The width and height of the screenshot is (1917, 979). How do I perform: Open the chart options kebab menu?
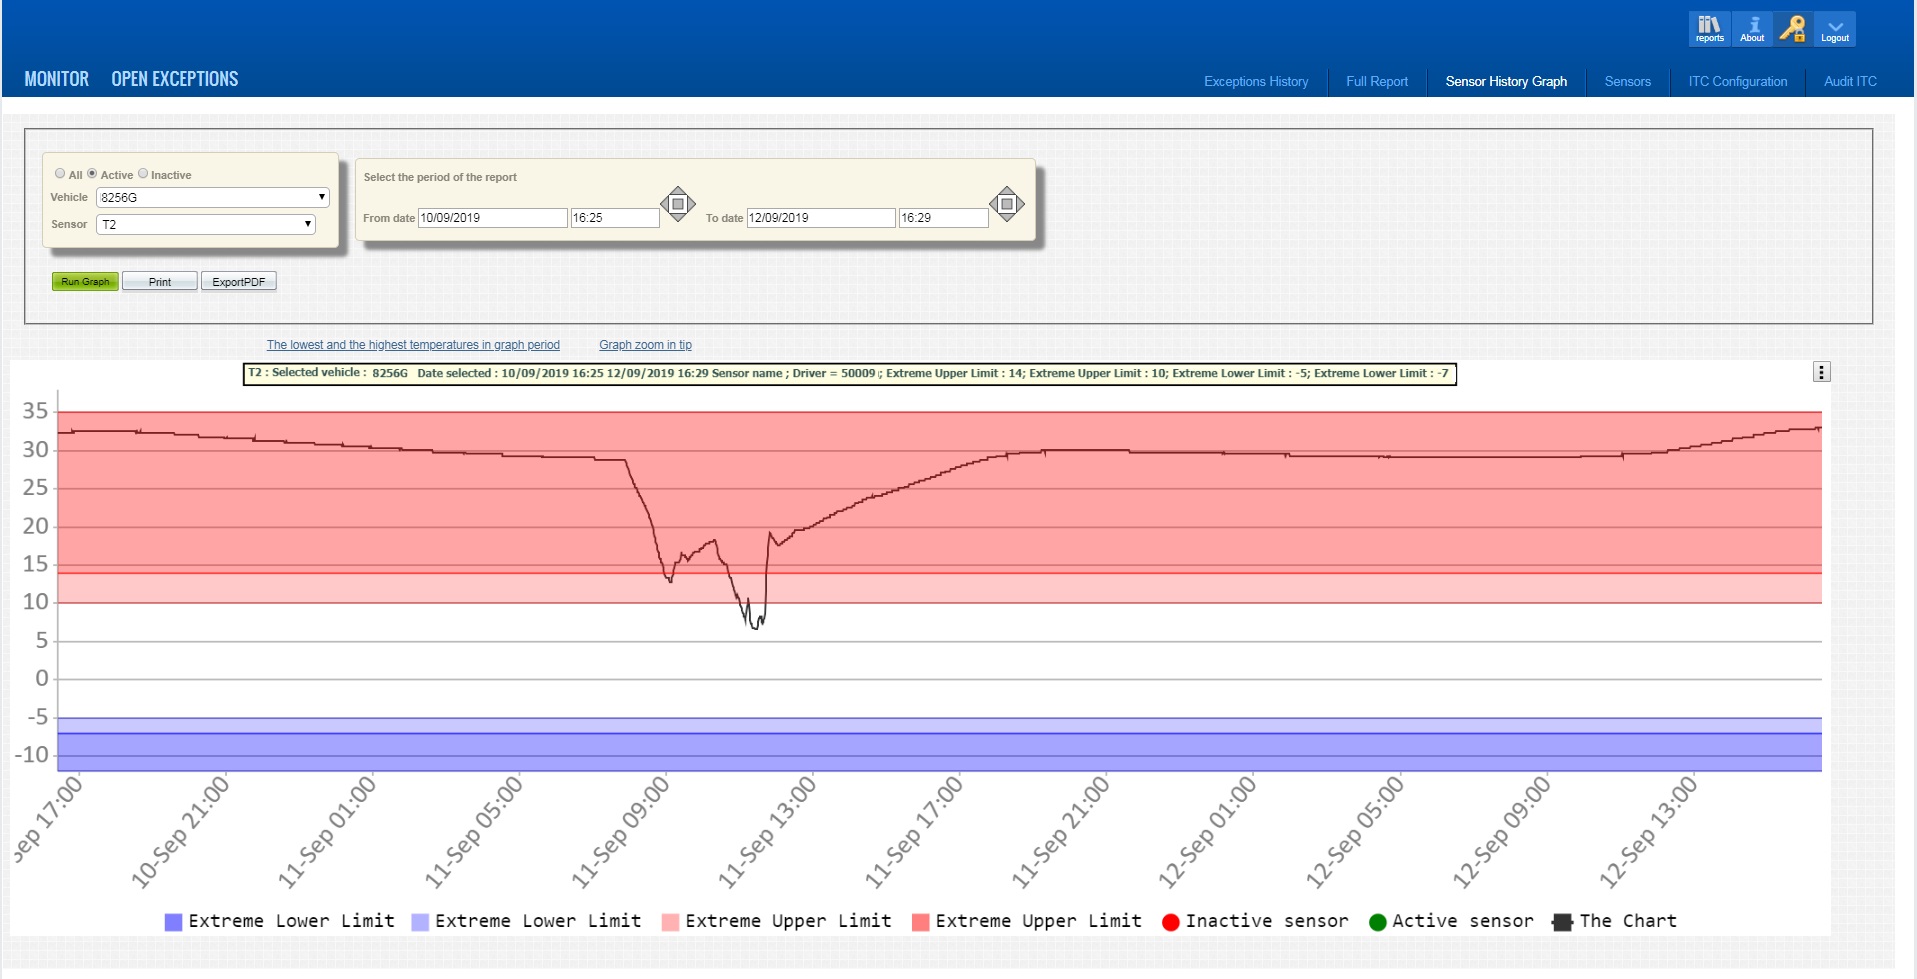[1821, 372]
